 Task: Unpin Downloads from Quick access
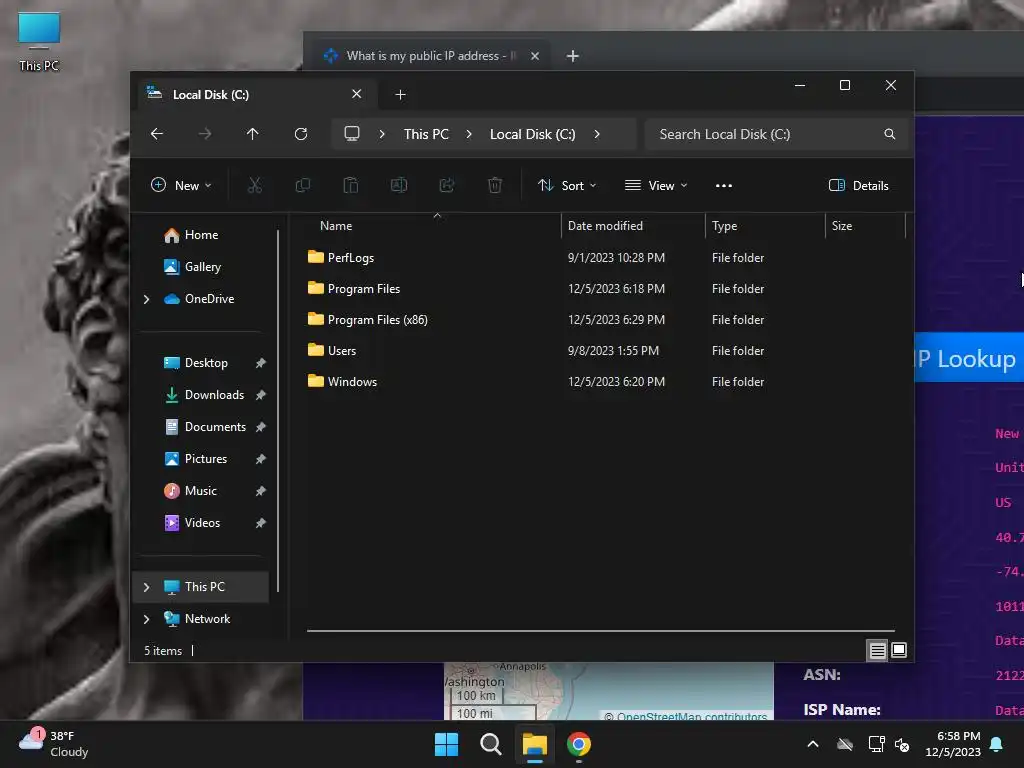click(x=261, y=395)
